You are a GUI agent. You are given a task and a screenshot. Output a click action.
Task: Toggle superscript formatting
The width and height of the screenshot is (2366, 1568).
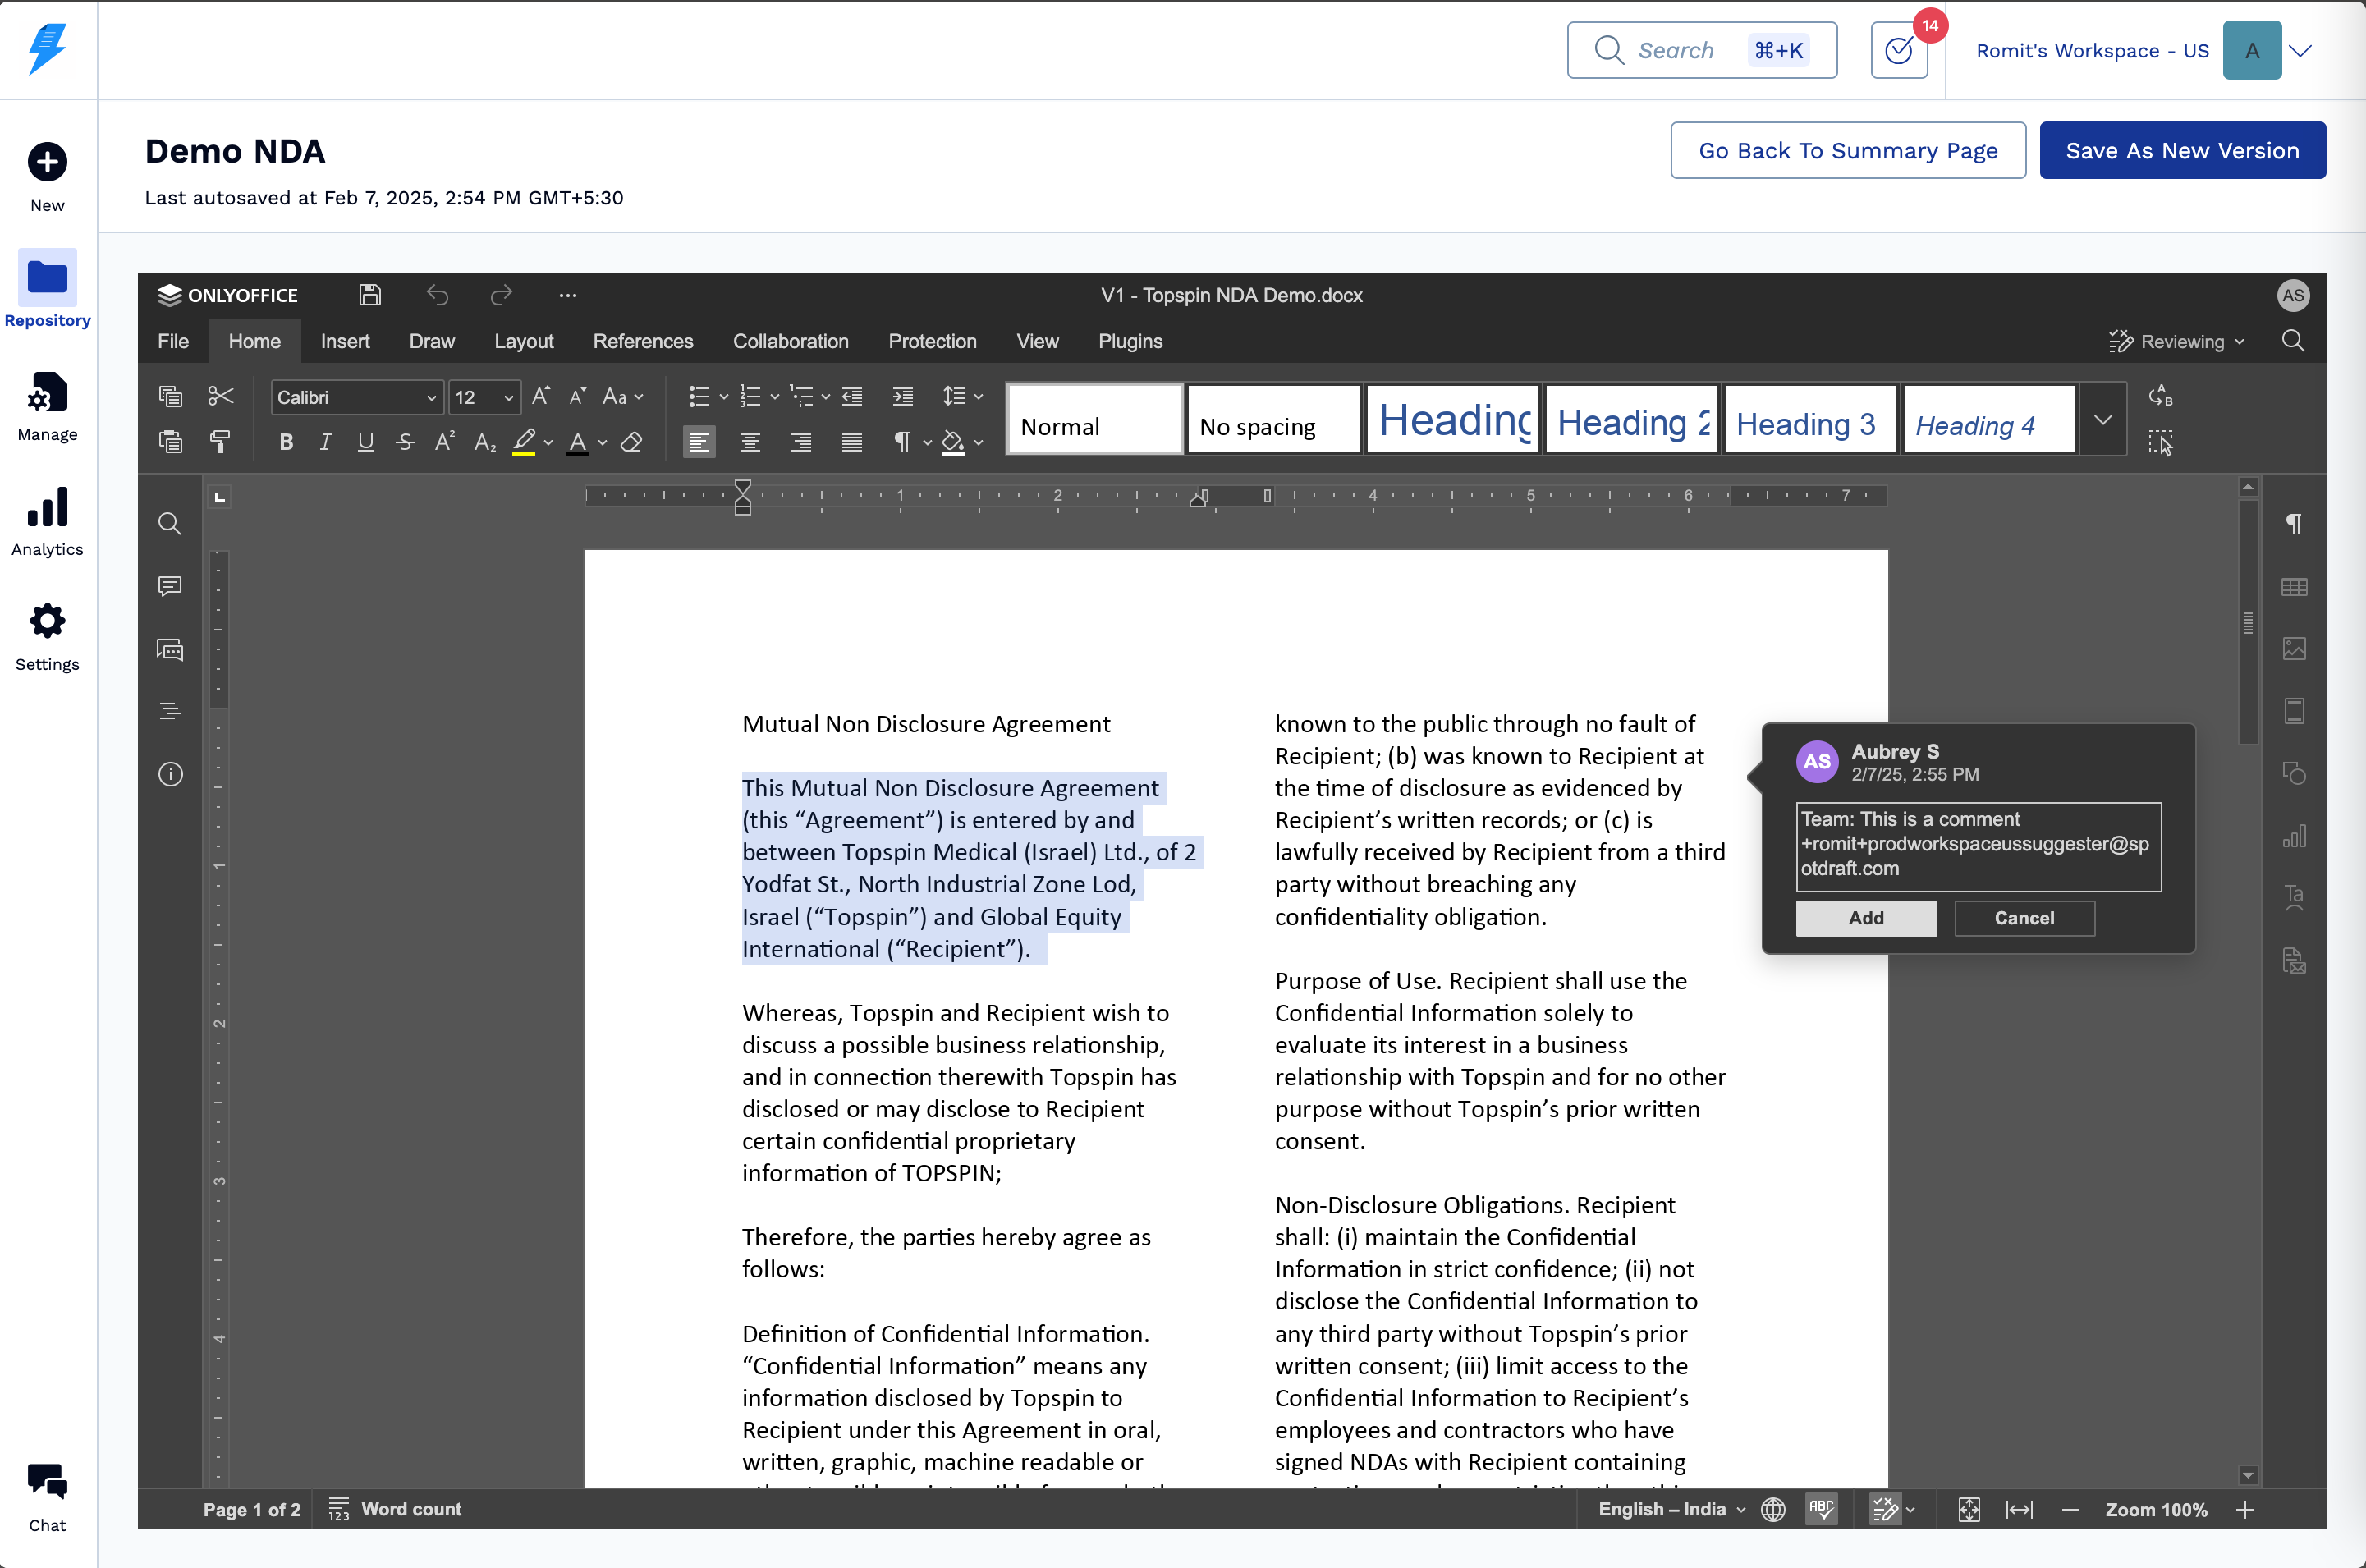click(445, 441)
